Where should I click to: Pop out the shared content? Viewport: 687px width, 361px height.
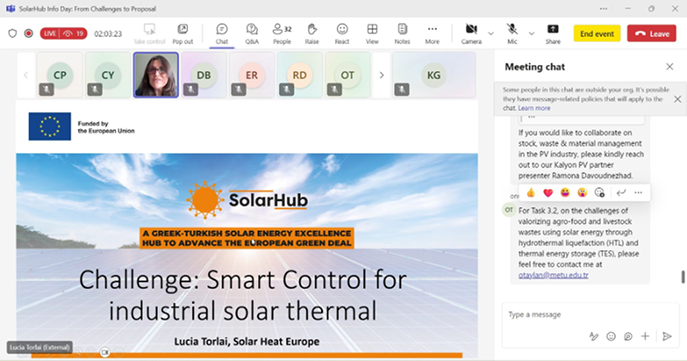pyautogui.click(x=183, y=34)
